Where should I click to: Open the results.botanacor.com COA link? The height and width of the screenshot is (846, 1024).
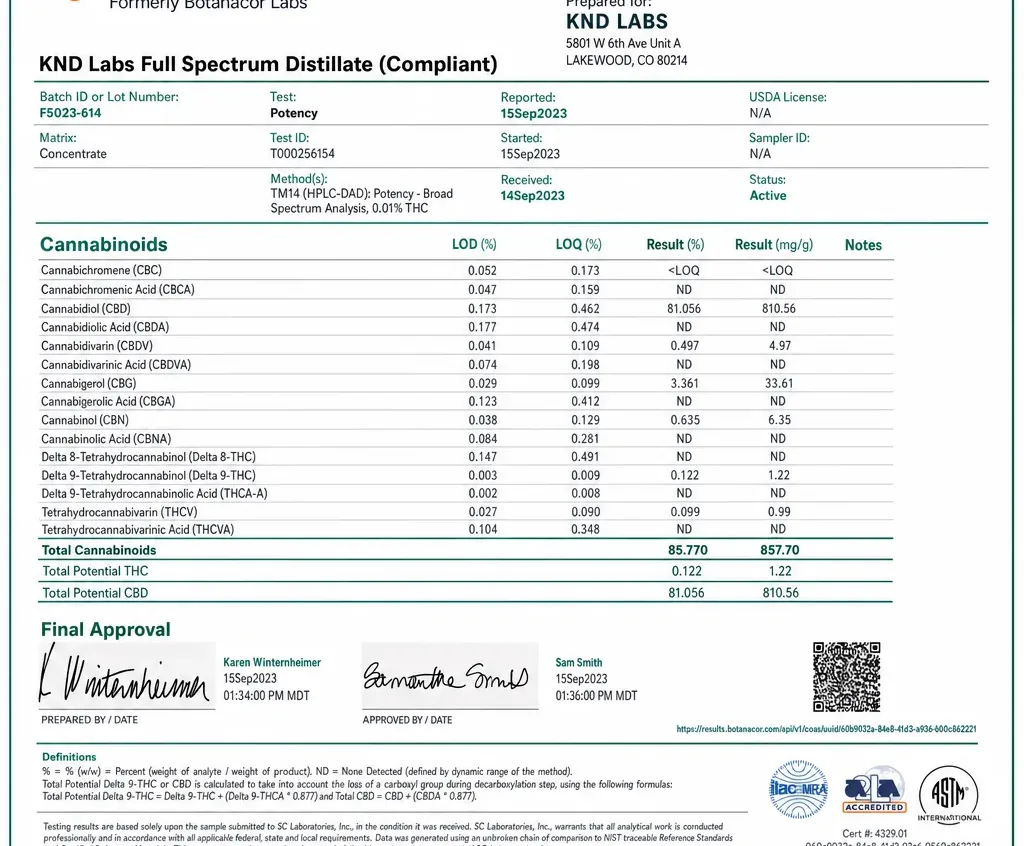pos(826,729)
